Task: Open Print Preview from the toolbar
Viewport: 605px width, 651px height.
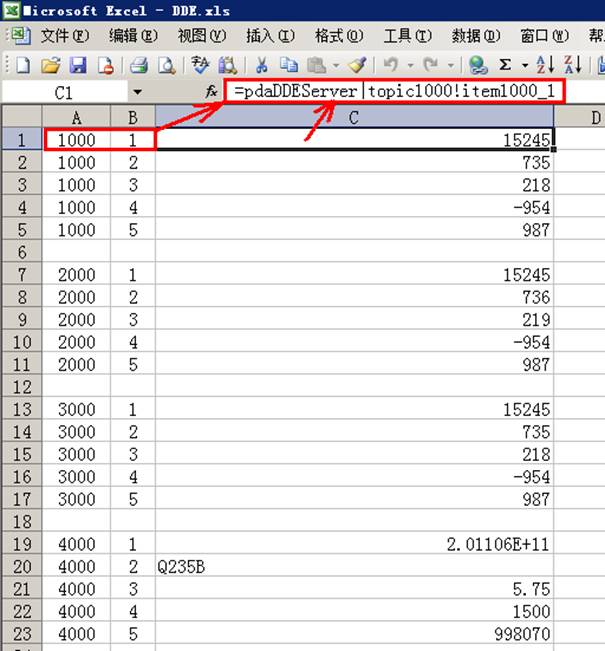Action: coord(166,66)
